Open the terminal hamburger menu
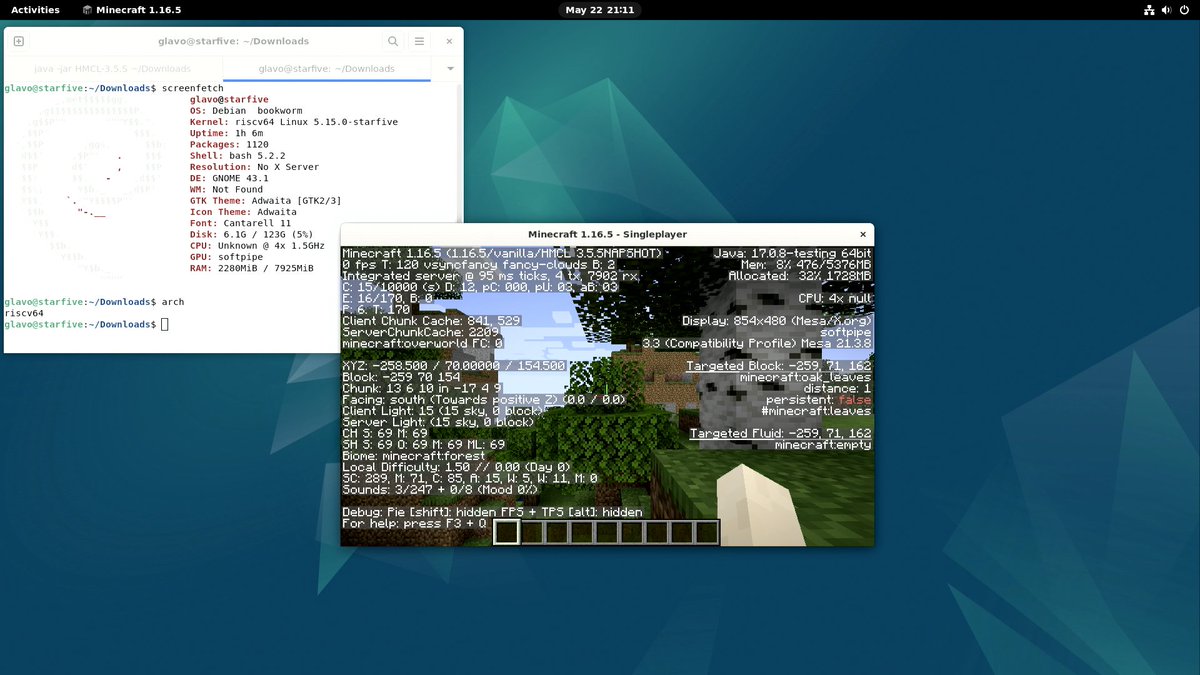1200x675 pixels. [419, 41]
